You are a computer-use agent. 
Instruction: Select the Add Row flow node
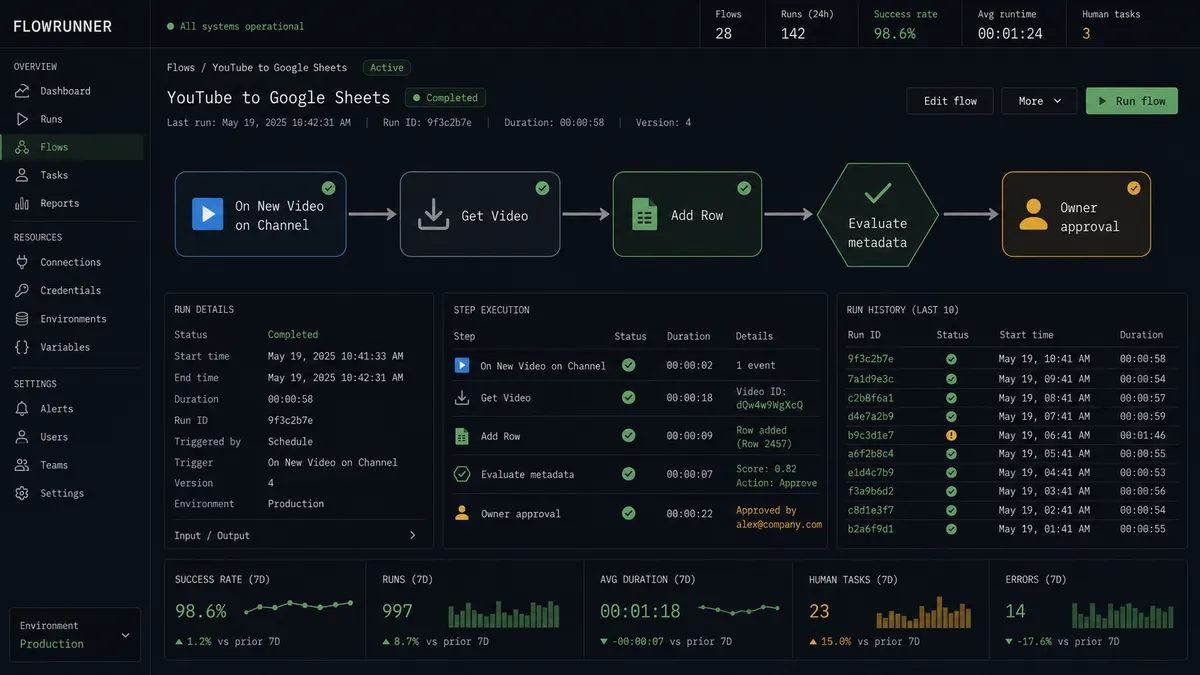[x=687, y=214]
